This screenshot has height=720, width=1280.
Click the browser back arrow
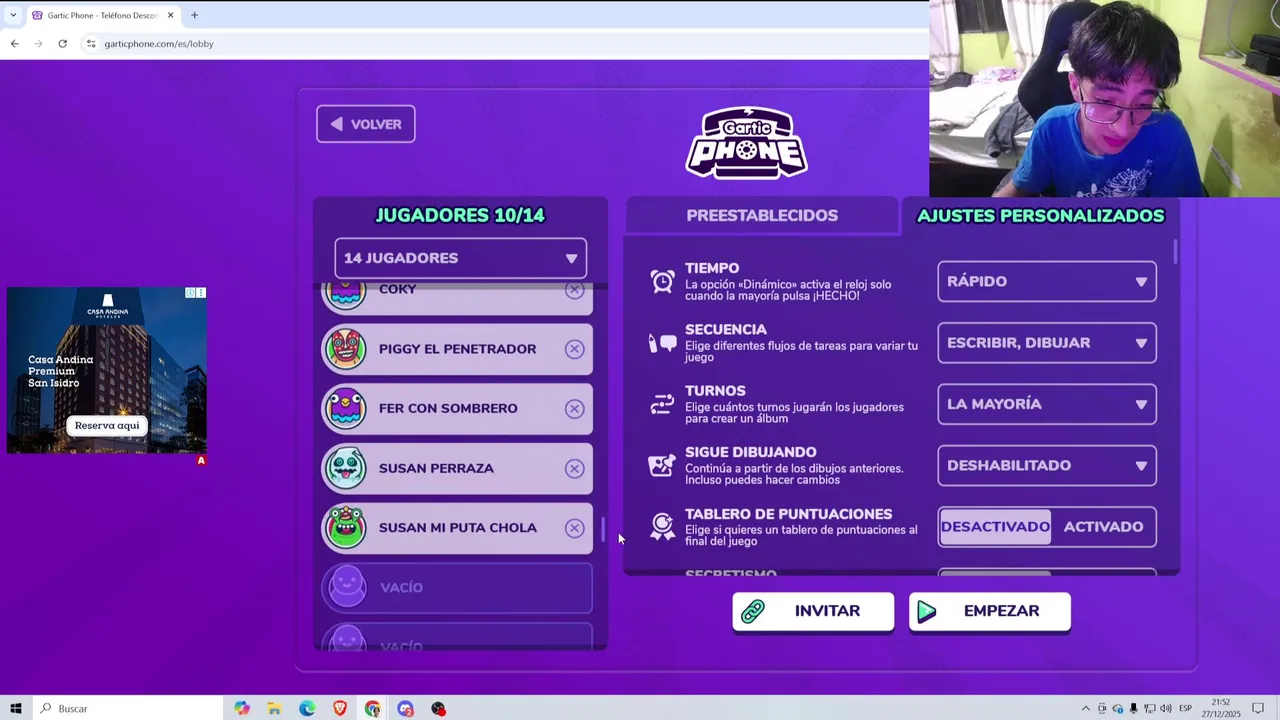point(14,44)
